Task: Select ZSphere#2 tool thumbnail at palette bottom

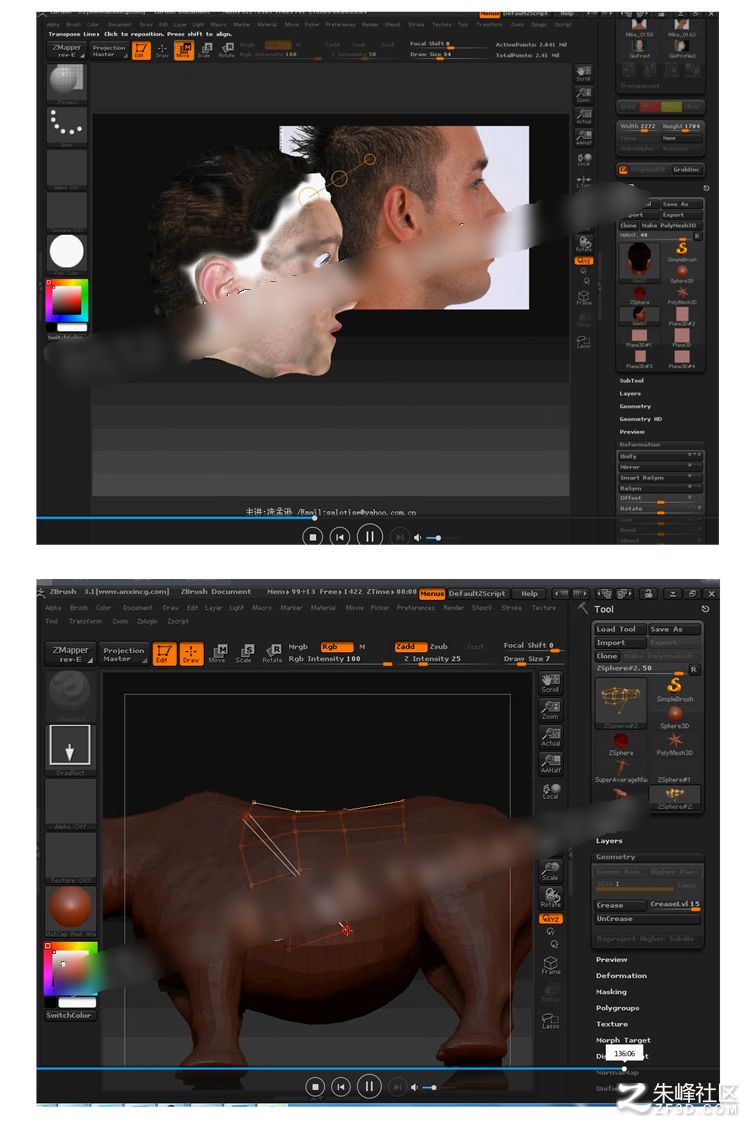Action: coord(675,797)
